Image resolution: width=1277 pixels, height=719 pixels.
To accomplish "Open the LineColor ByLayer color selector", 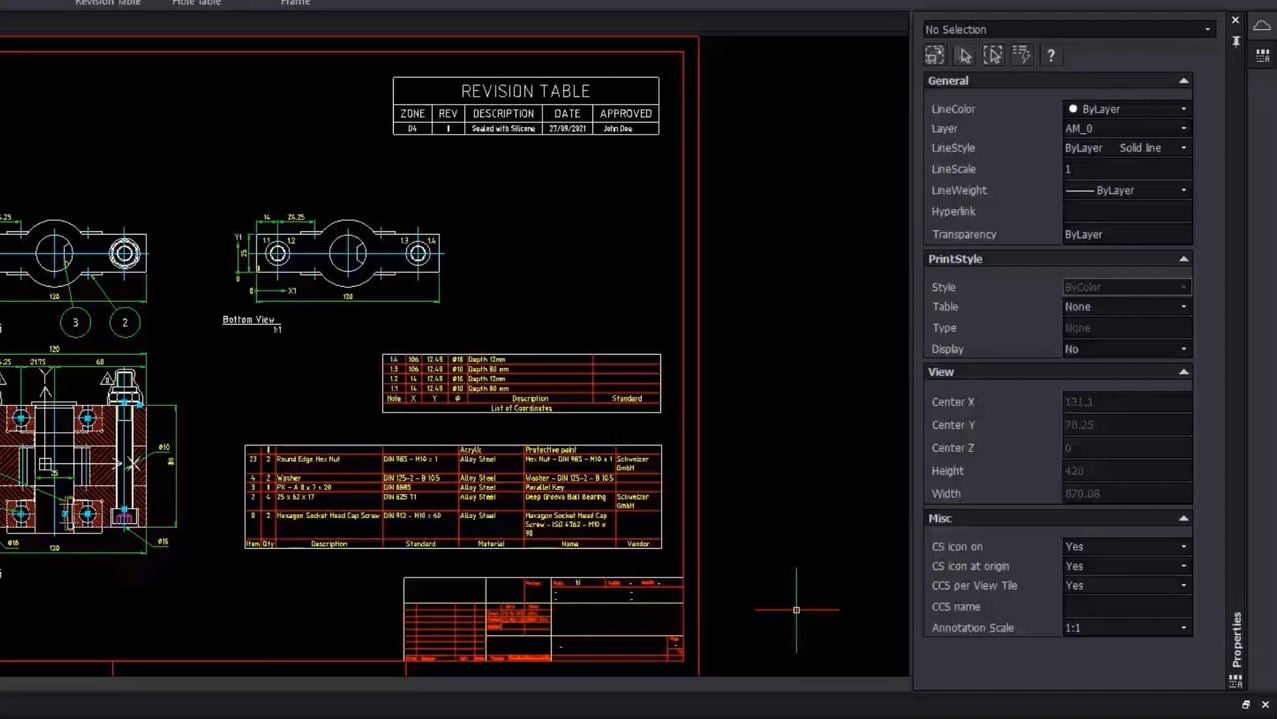I will click(1183, 108).
